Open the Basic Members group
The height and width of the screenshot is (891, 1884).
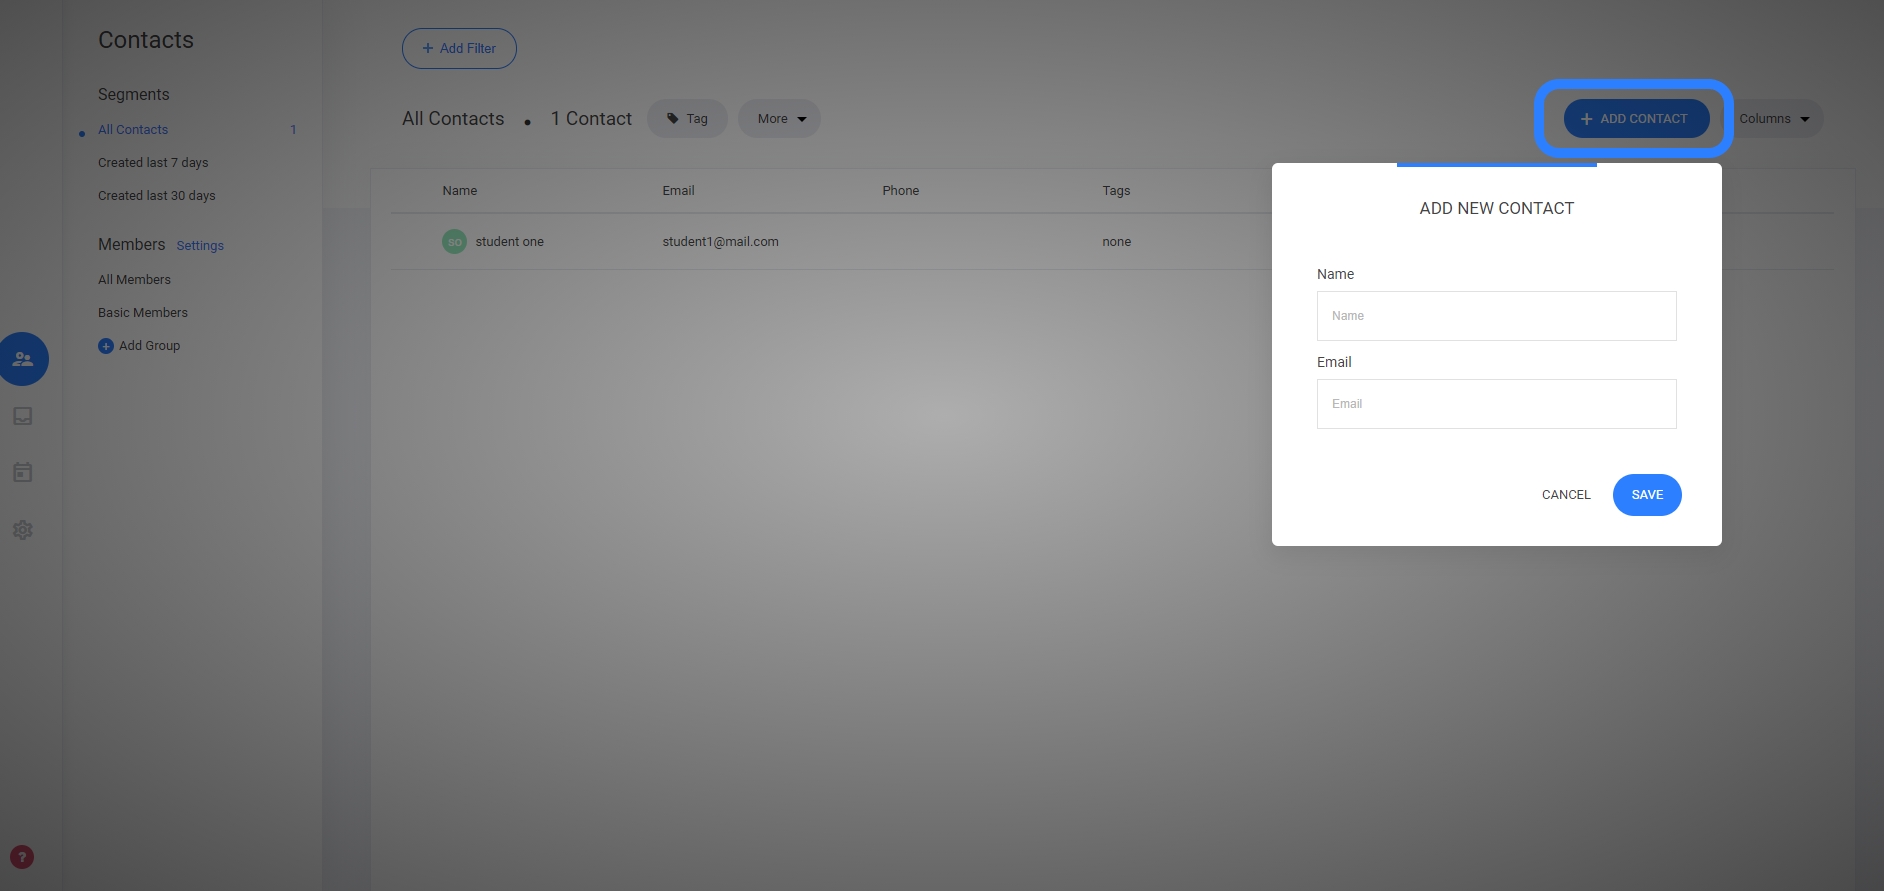tap(143, 313)
